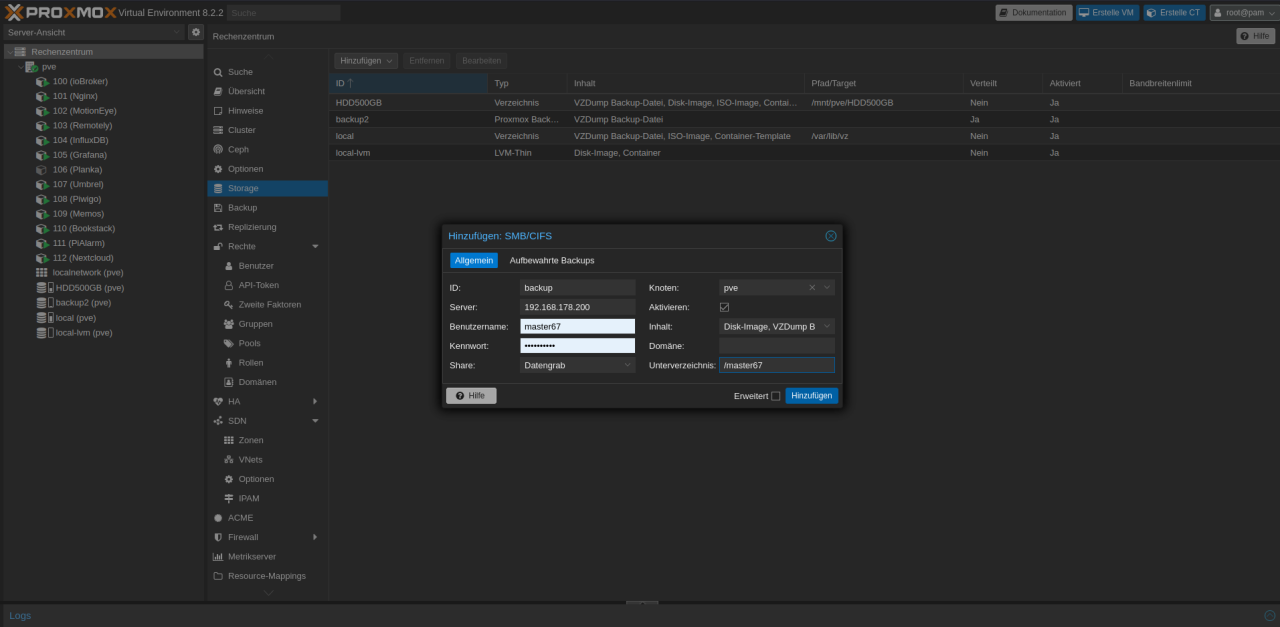Click the VNets network icon
Viewport: 1280px width, 627px height.
pos(229,459)
